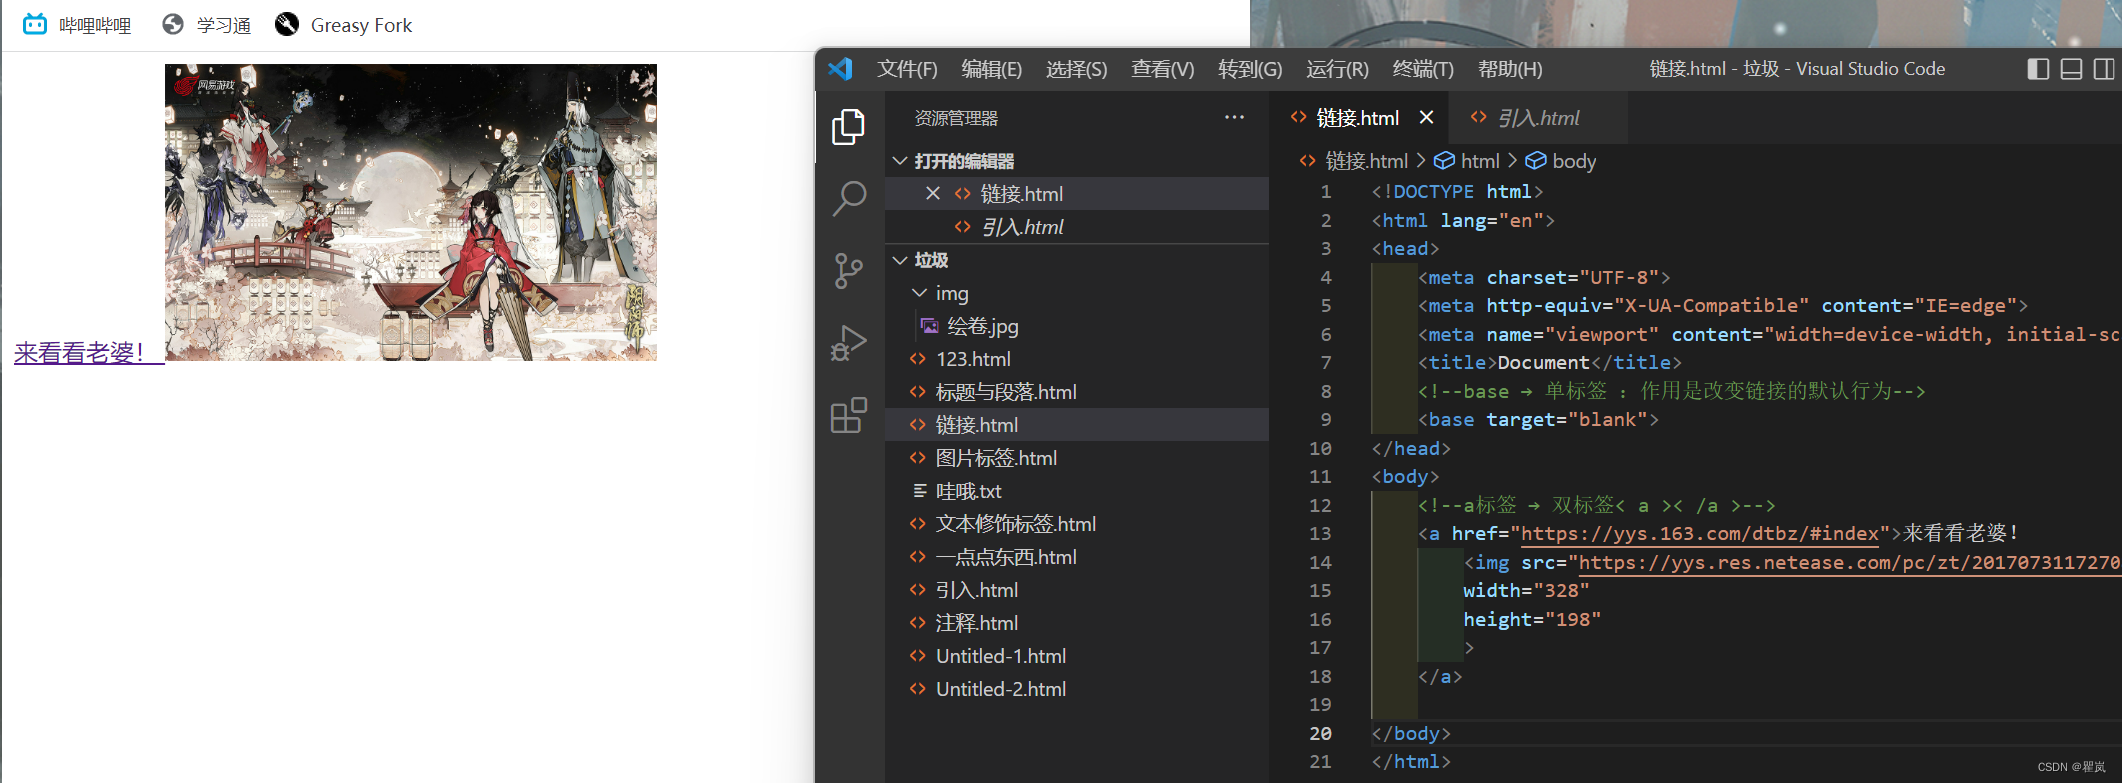Open the 终端(T) menu

coord(1423,69)
